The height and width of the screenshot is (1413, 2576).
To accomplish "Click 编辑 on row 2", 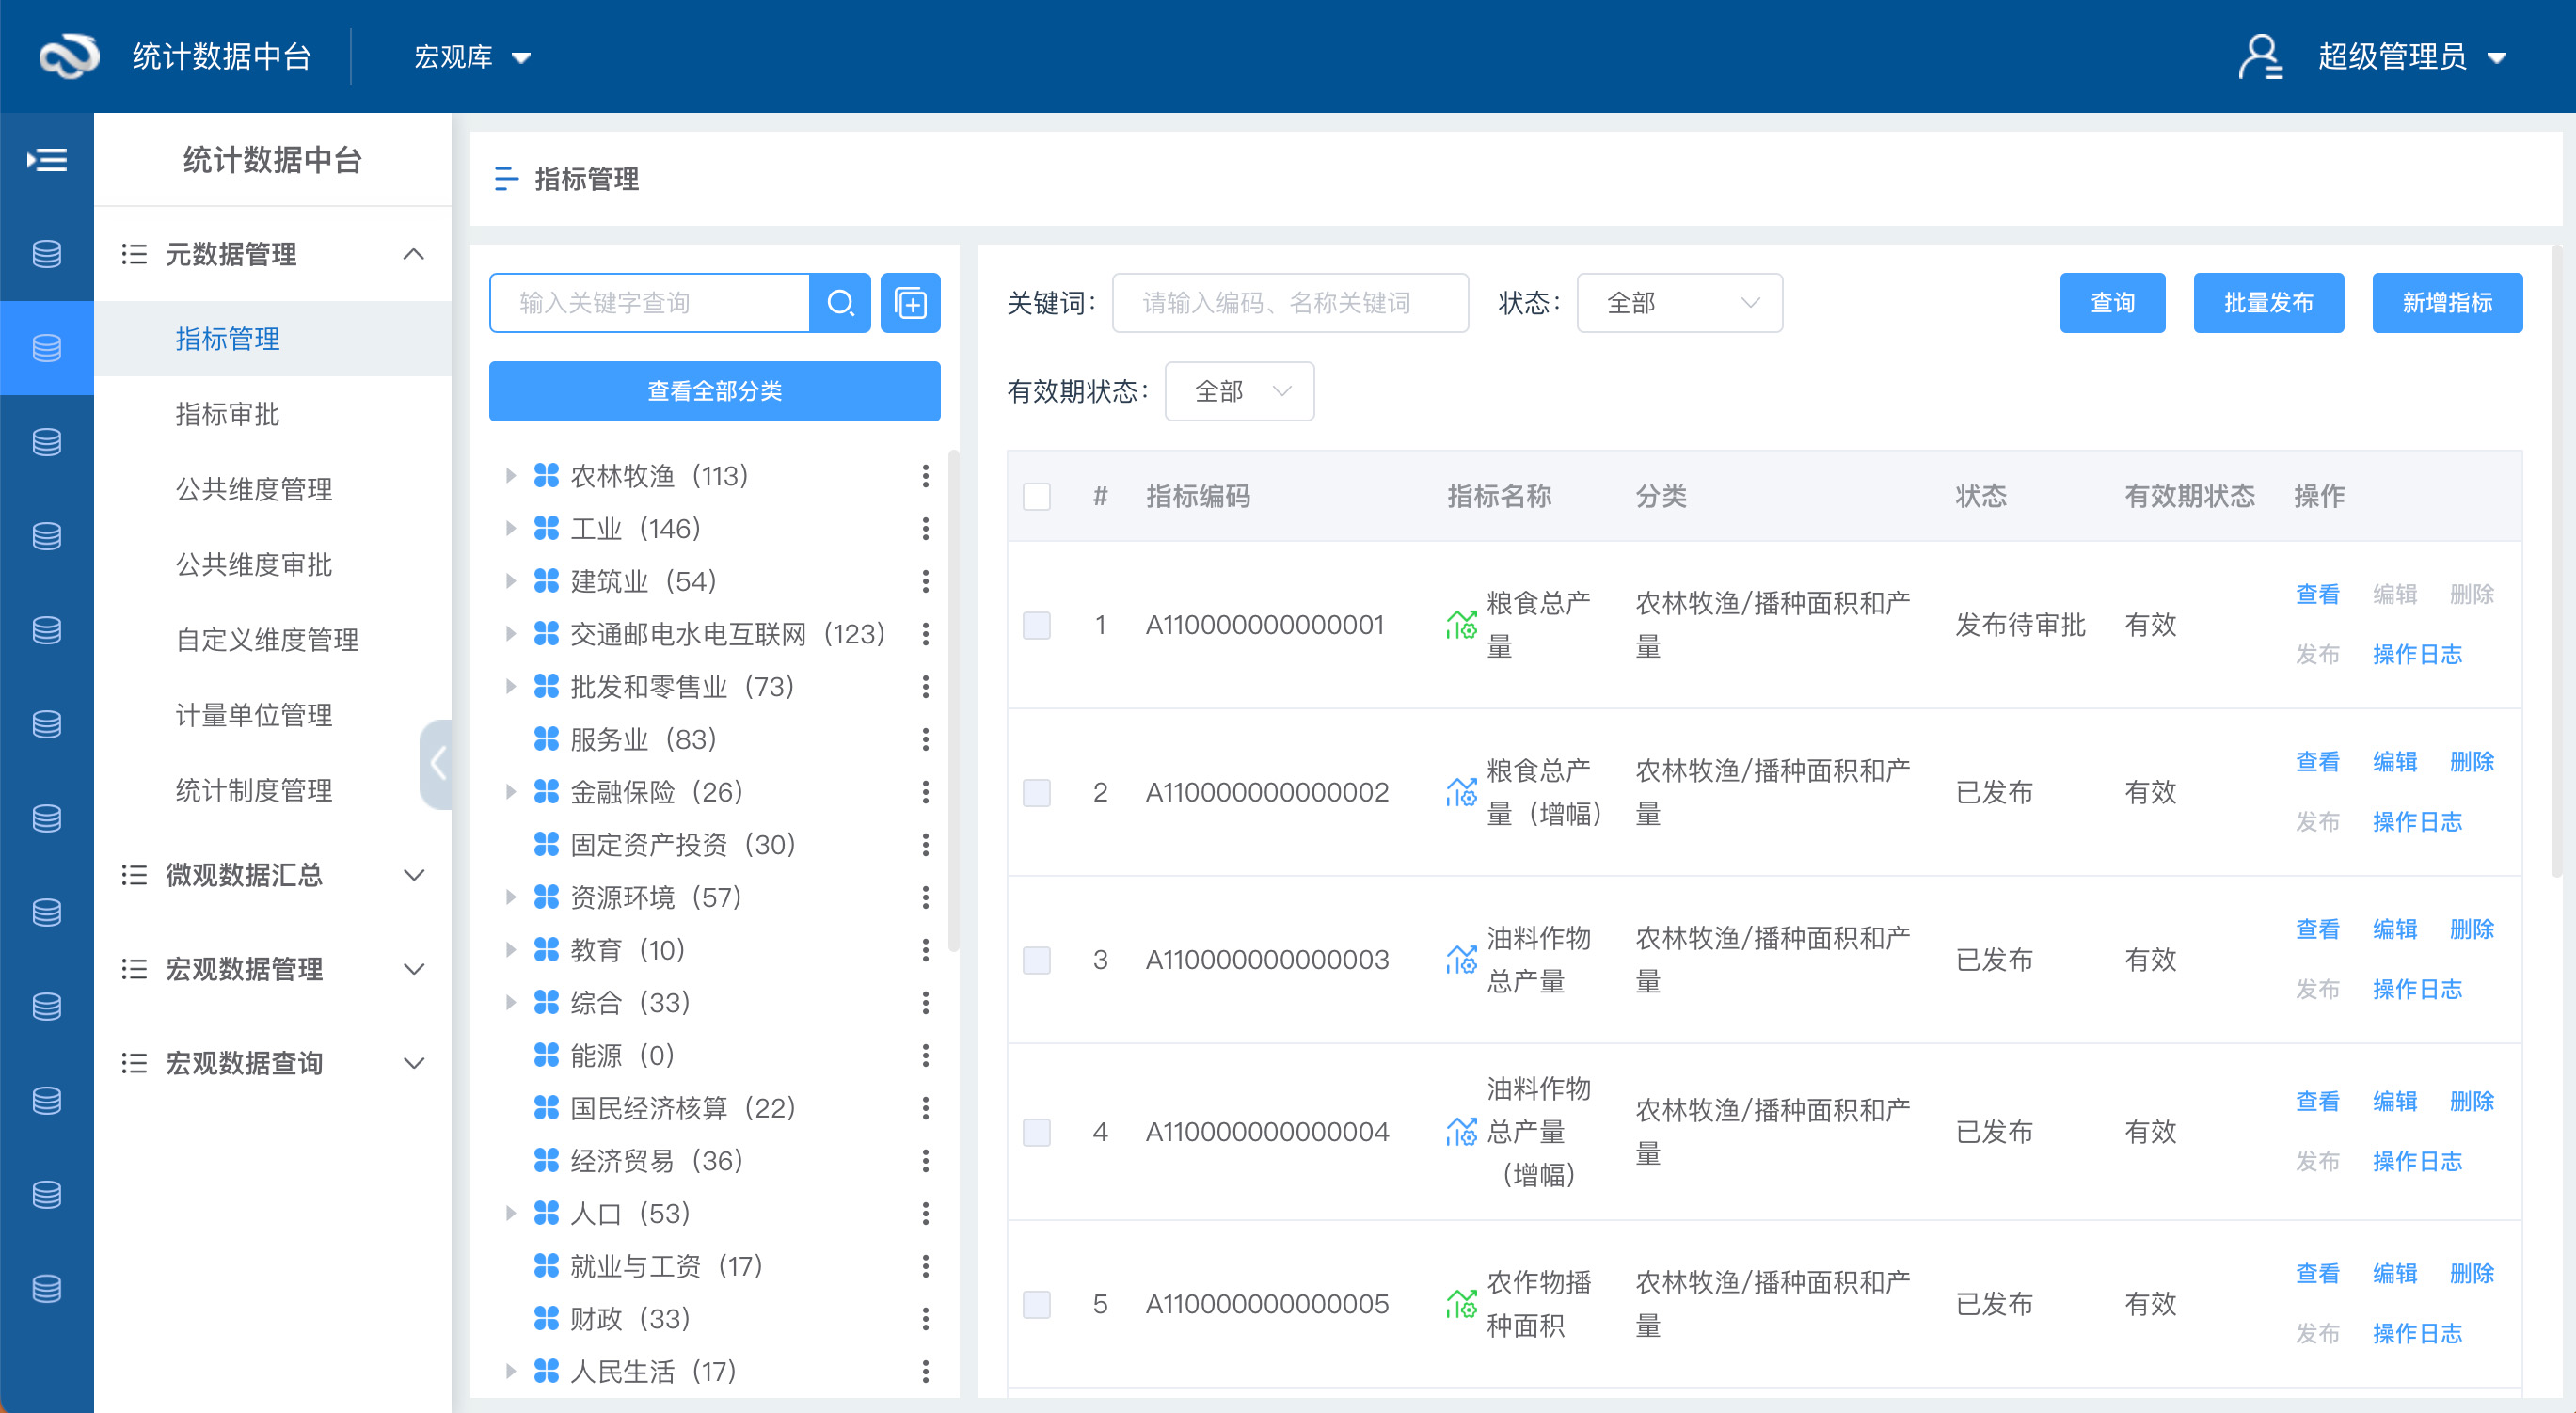I will click(x=2395, y=761).
